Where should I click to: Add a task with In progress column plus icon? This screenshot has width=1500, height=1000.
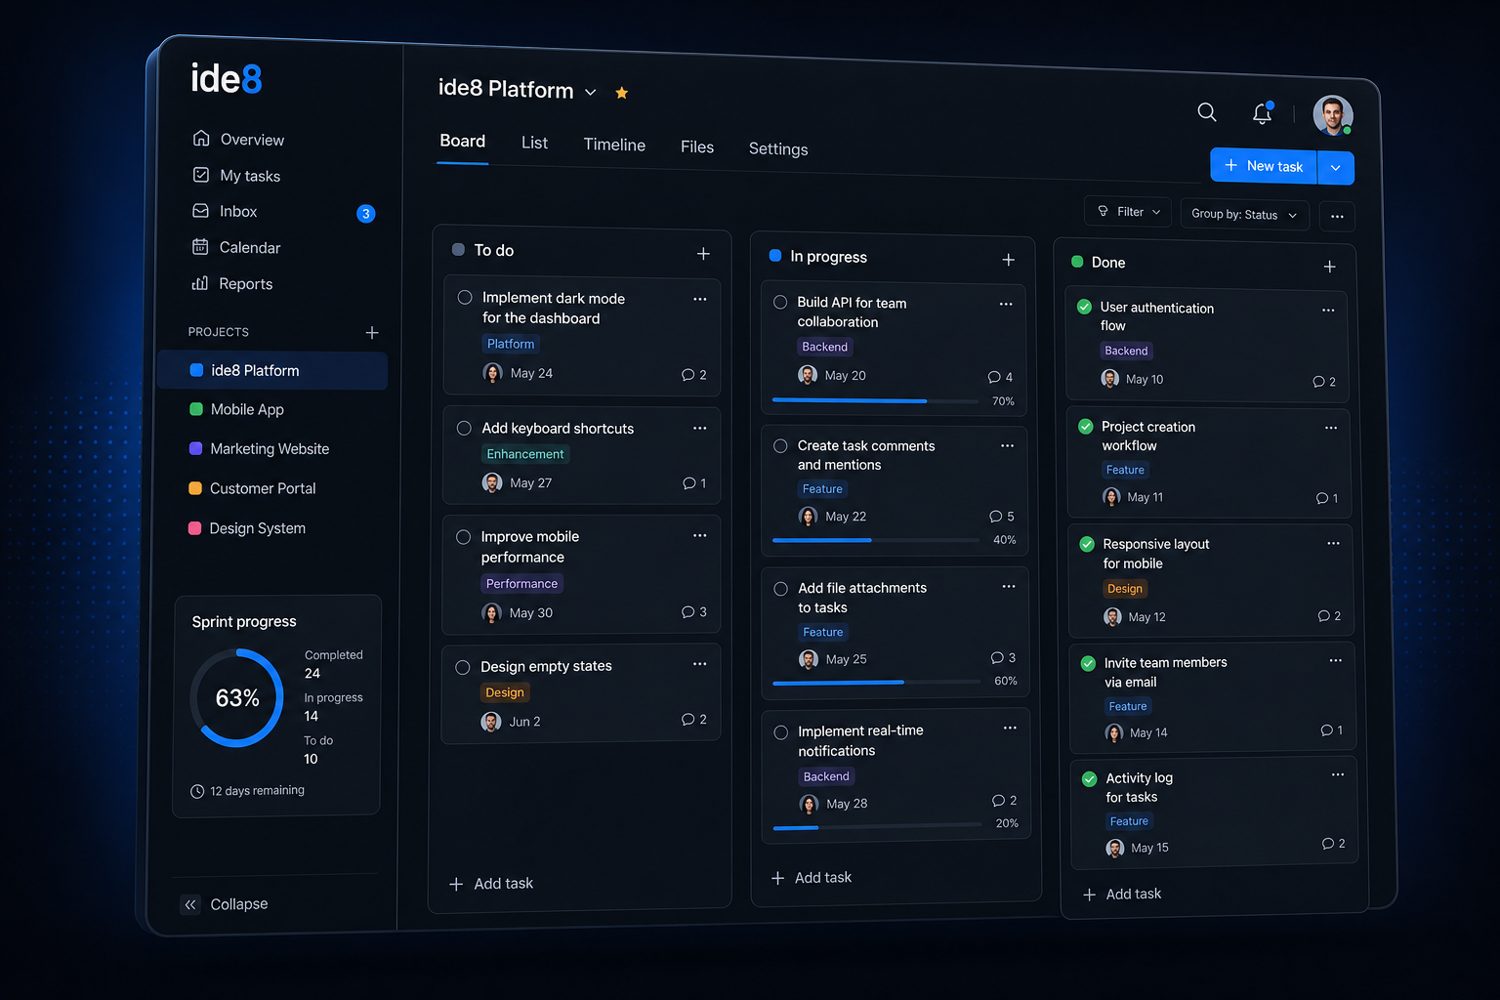tap(1008, 260)
